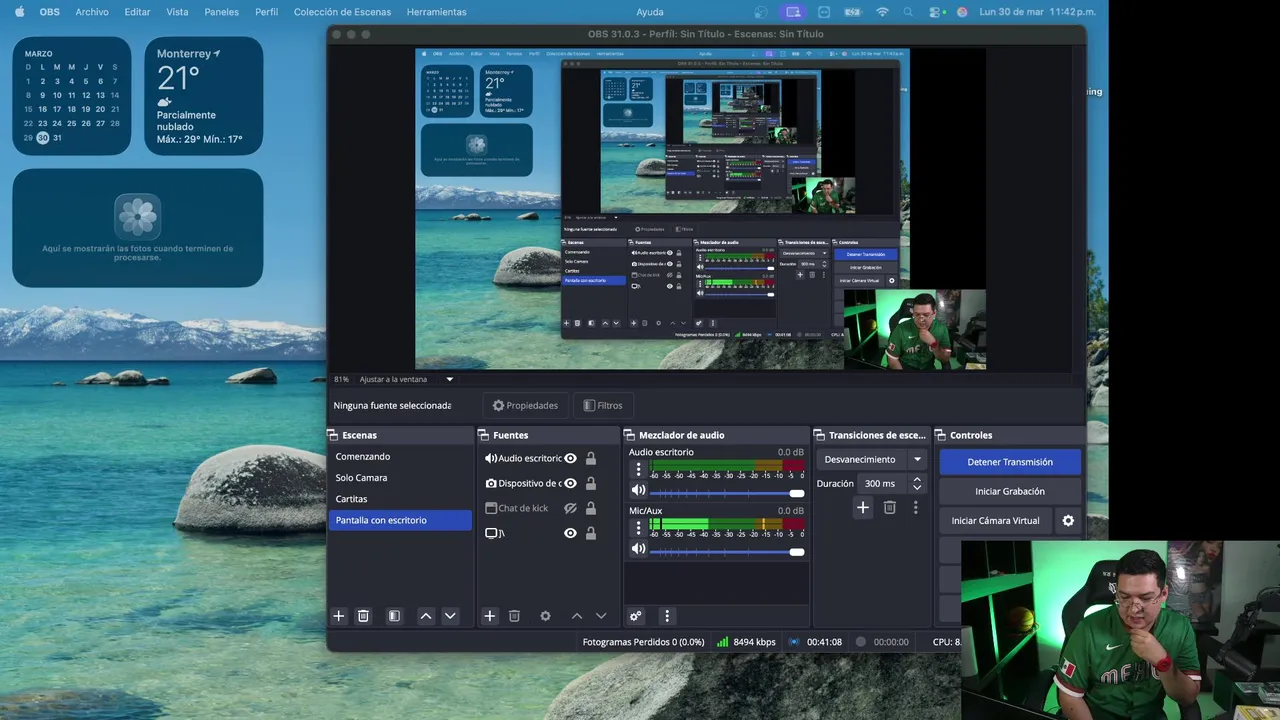Open macOS Control Center icon
Screen dimensions: 1280x720
[935, 12]
